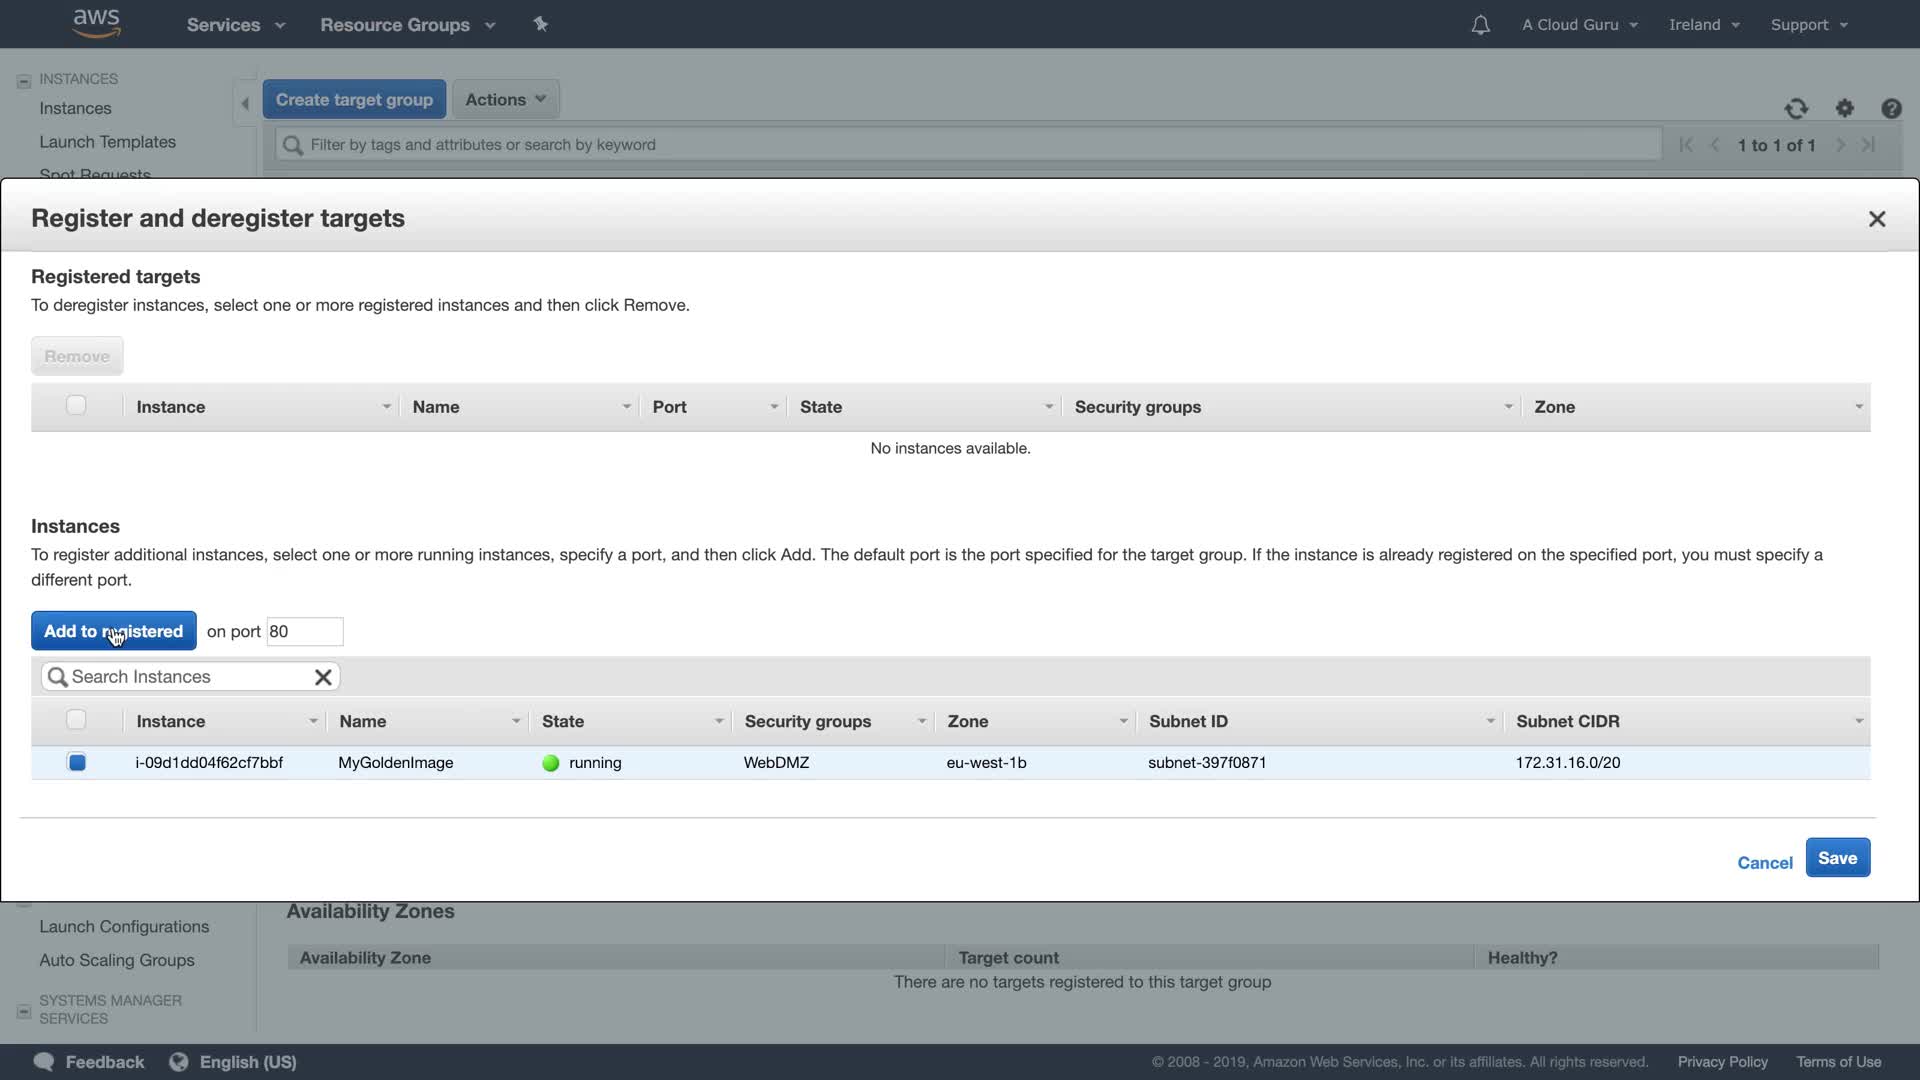Uncheck the MyGoldenImage instance checkbox
Image resolution: width=1920 pixels, height=1080 pixels.
[77, 762]
